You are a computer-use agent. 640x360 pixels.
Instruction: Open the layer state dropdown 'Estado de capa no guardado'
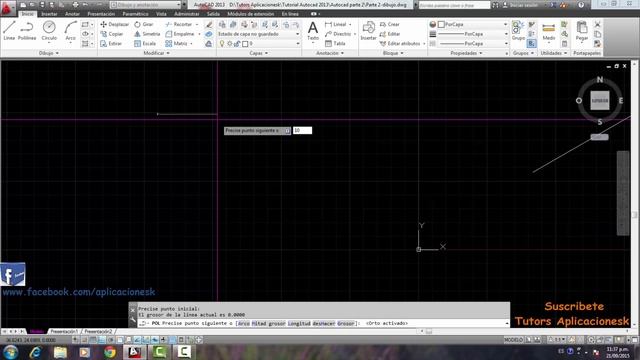click(x=259, y=34)
